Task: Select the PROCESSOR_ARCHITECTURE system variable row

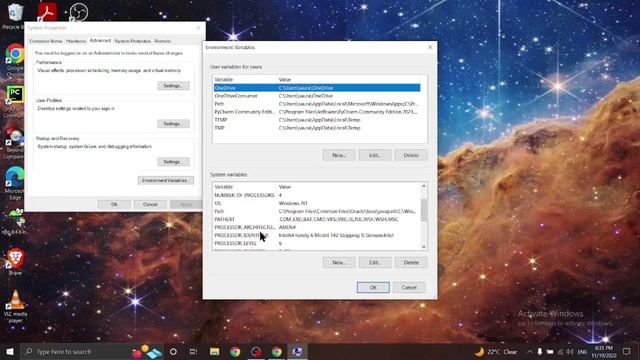Action: coord(317,227)
